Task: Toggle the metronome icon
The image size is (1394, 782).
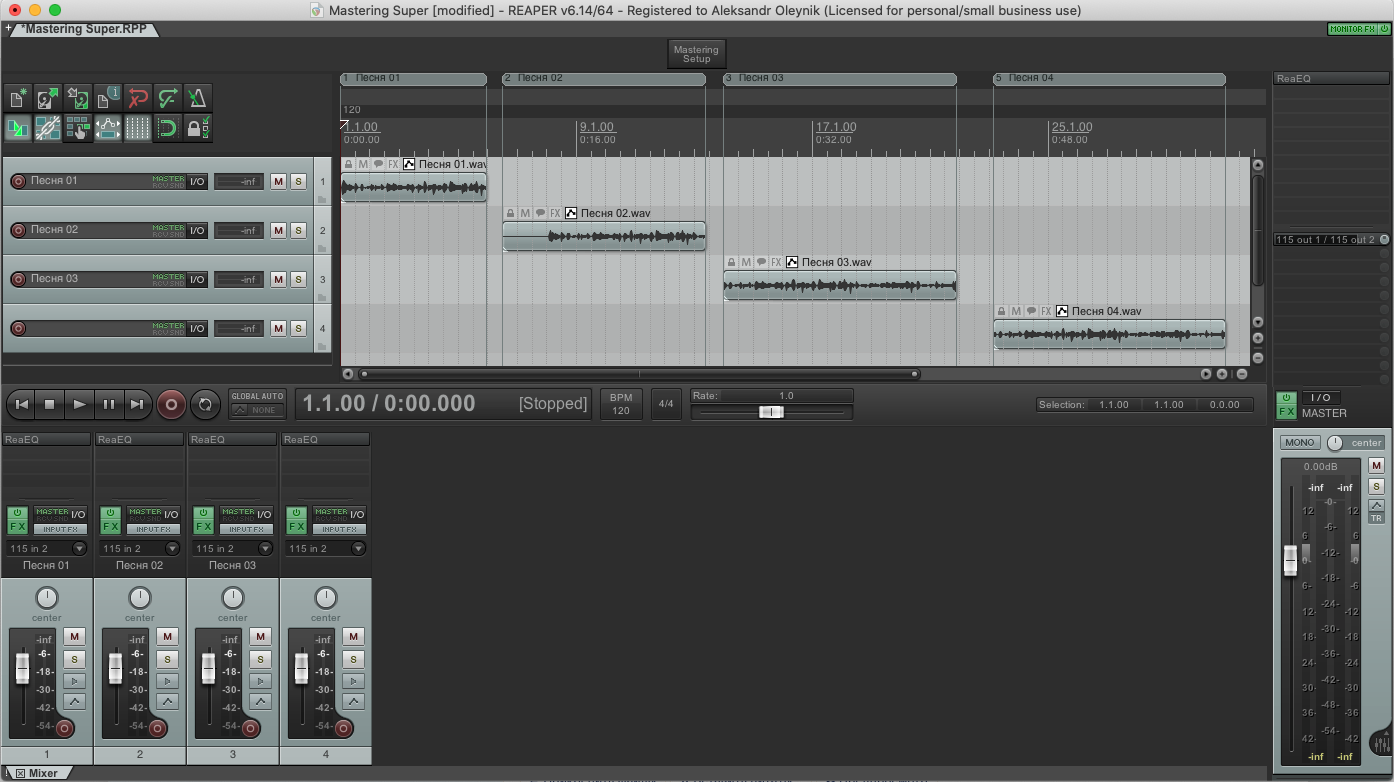Action: pyautogui.click(x=198, y=97)
